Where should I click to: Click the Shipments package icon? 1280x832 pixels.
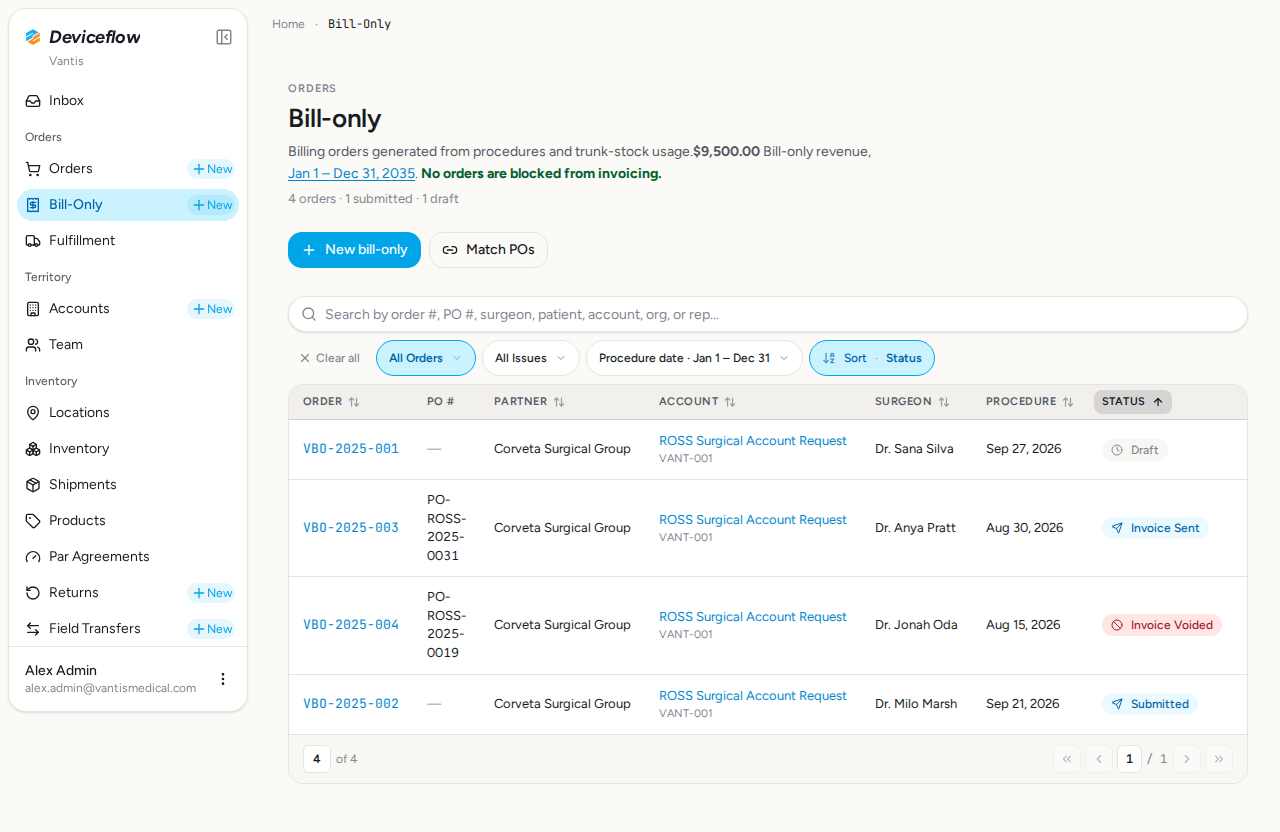(x=33, y=485)
